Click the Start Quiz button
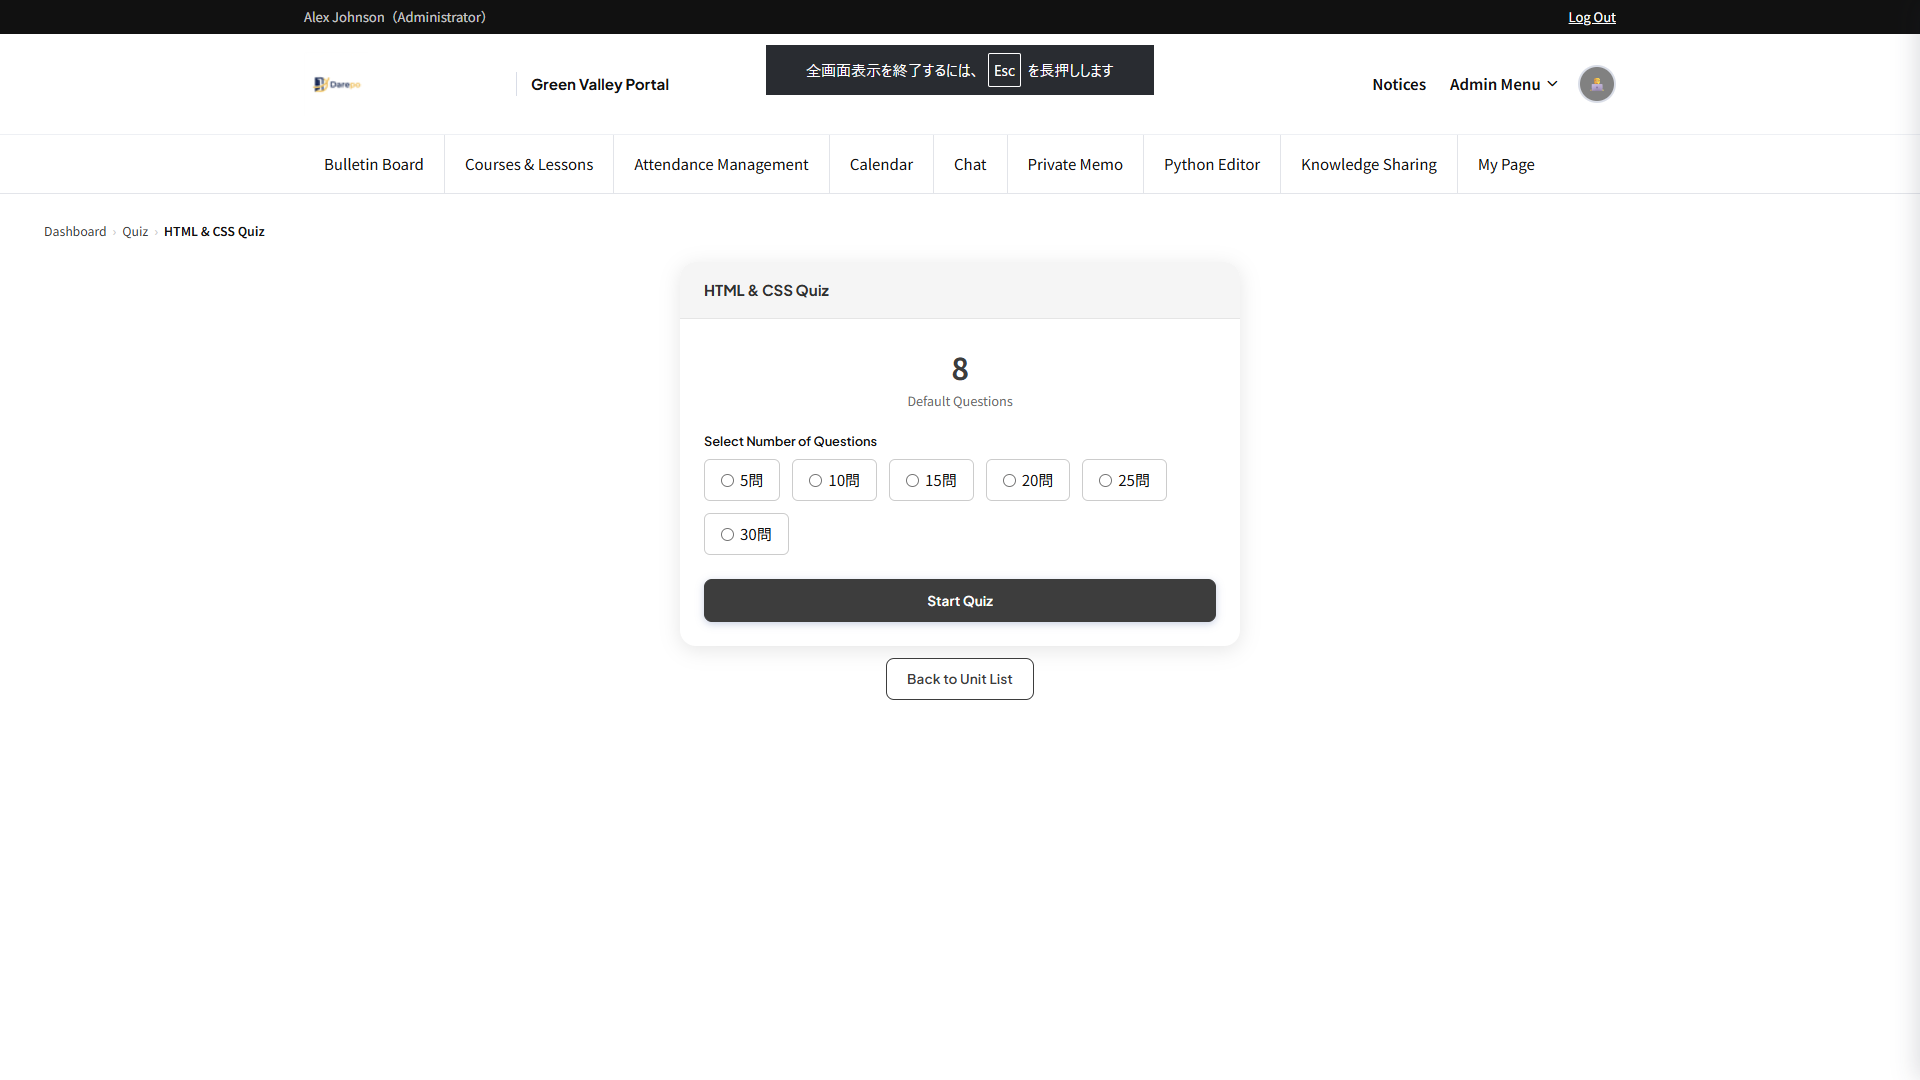This screenshot has height=1080, width=1920. point(960,601)
